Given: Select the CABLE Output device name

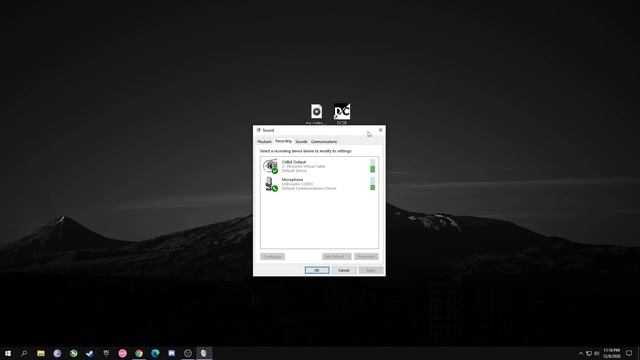Looking at the screenshot, I should click(x=293, y=162).
